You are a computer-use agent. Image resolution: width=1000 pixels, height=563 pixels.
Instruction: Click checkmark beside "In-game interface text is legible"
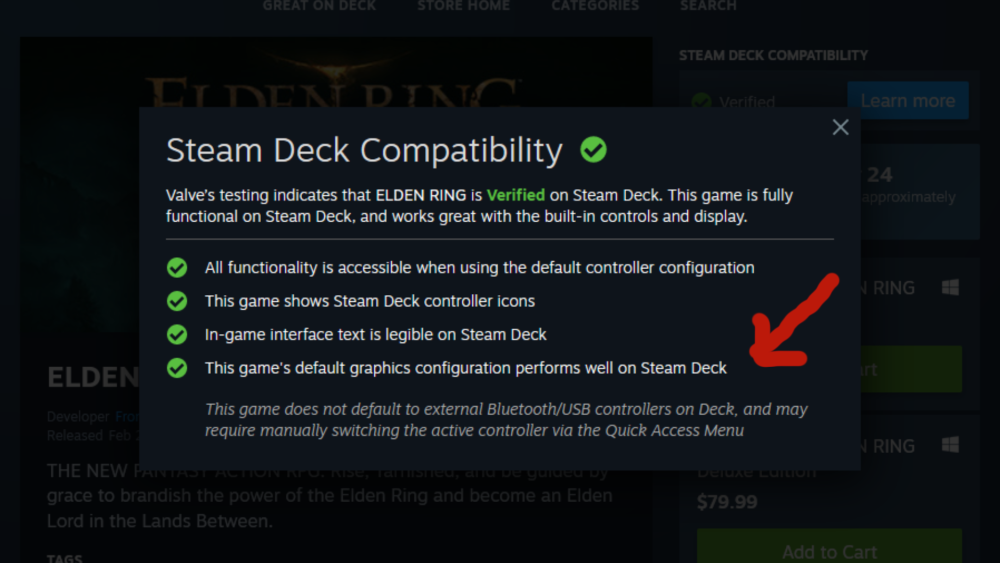(x=177, y=334)
